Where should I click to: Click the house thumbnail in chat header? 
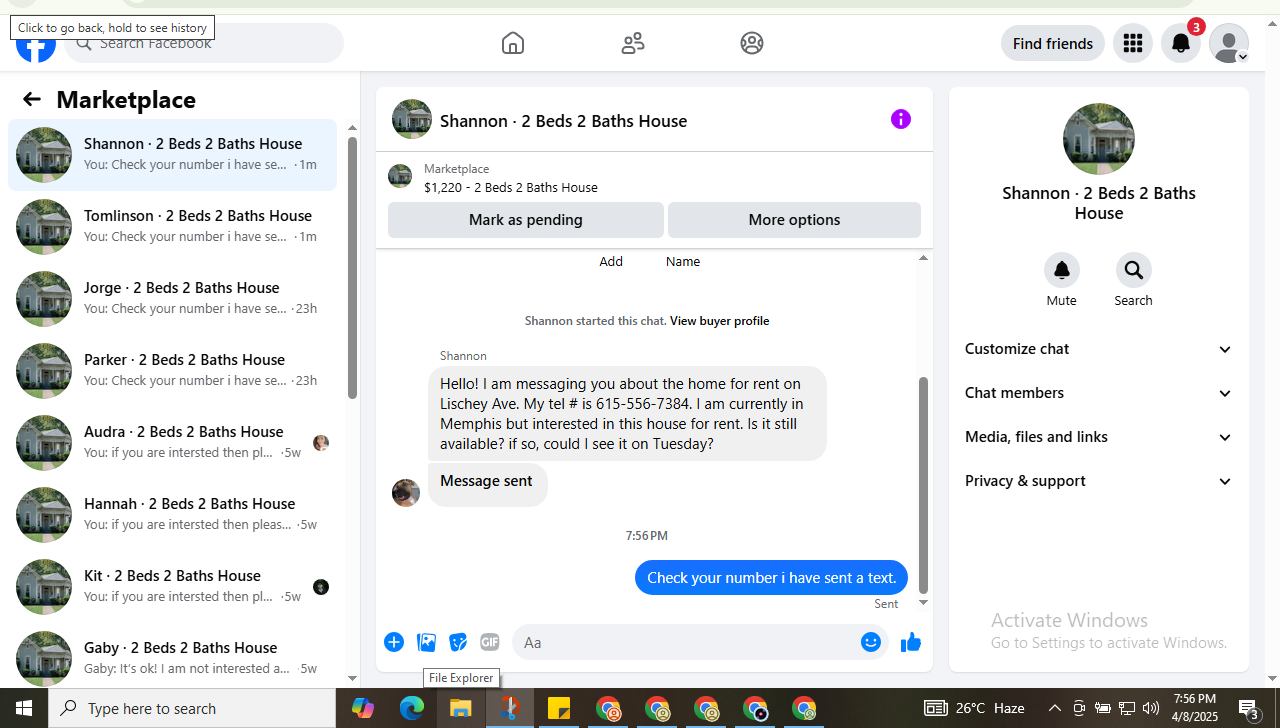tap(412, 119)
